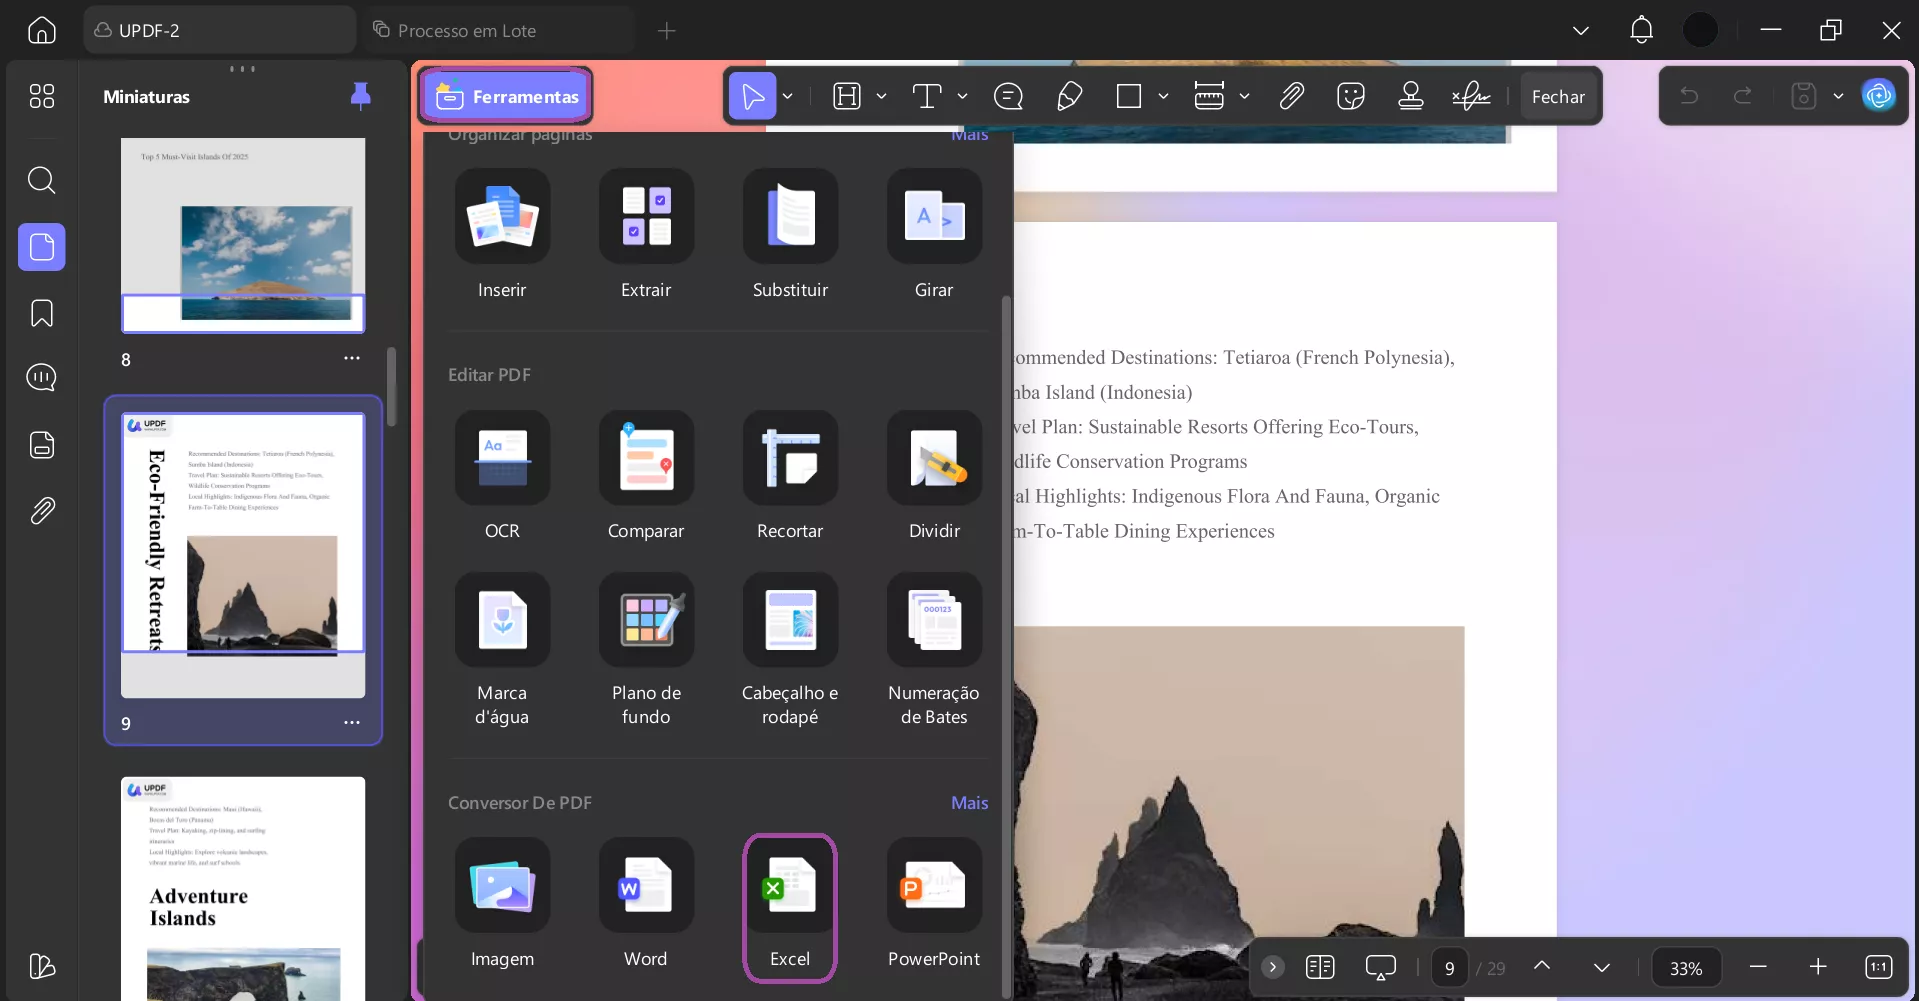The image size is (1919, 1001).
Task: Toggle presentation mode in the bottom bar
Action: point(1380,967)
